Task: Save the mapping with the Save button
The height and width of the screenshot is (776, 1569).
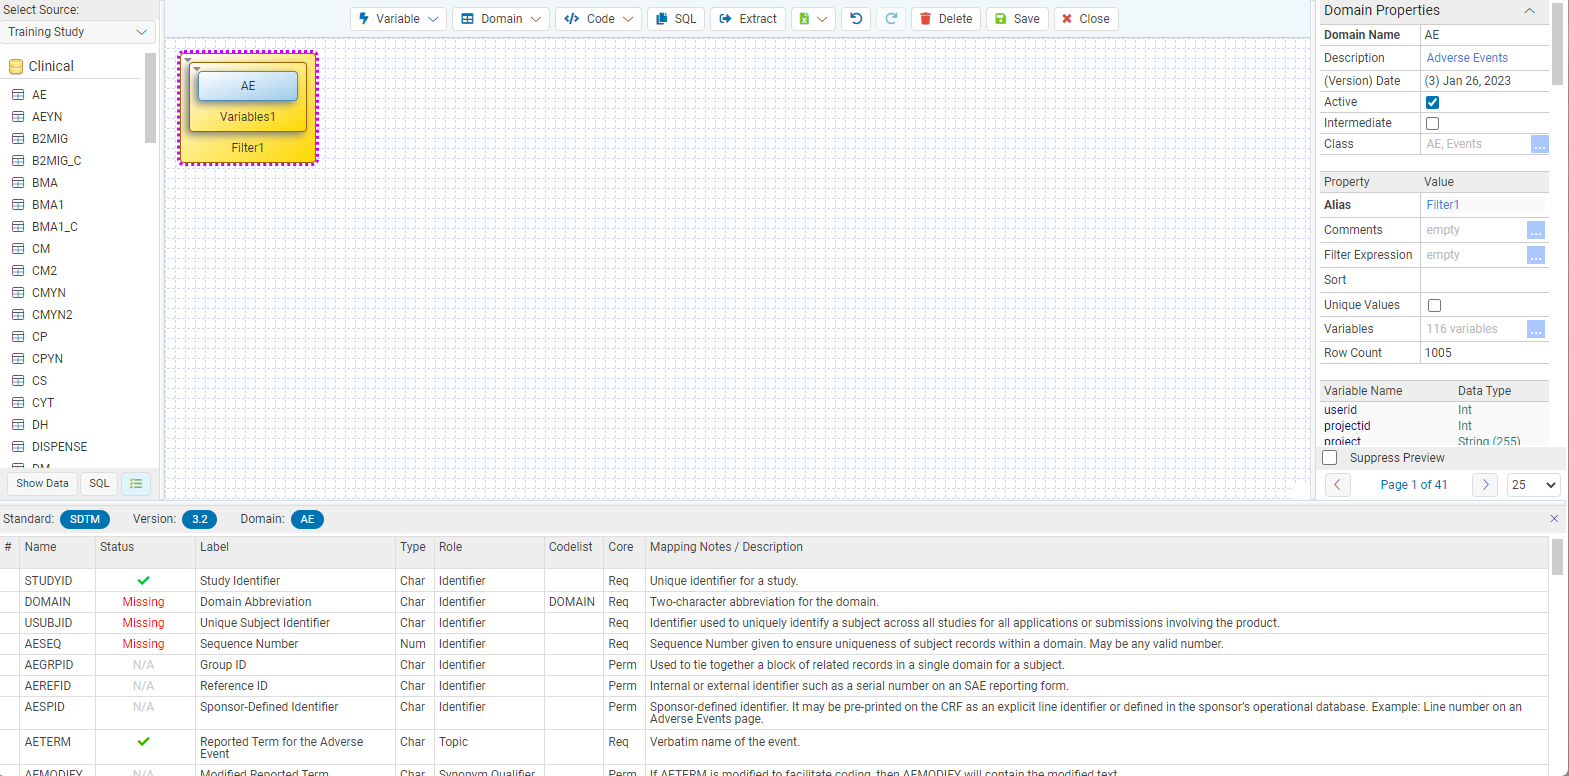Action: (1017, 19)
